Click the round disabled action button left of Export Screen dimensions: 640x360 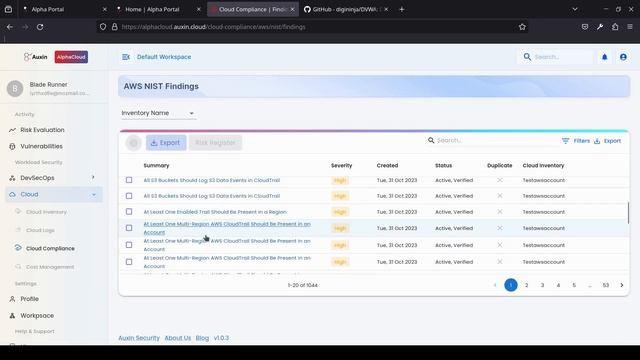[133, 143]
